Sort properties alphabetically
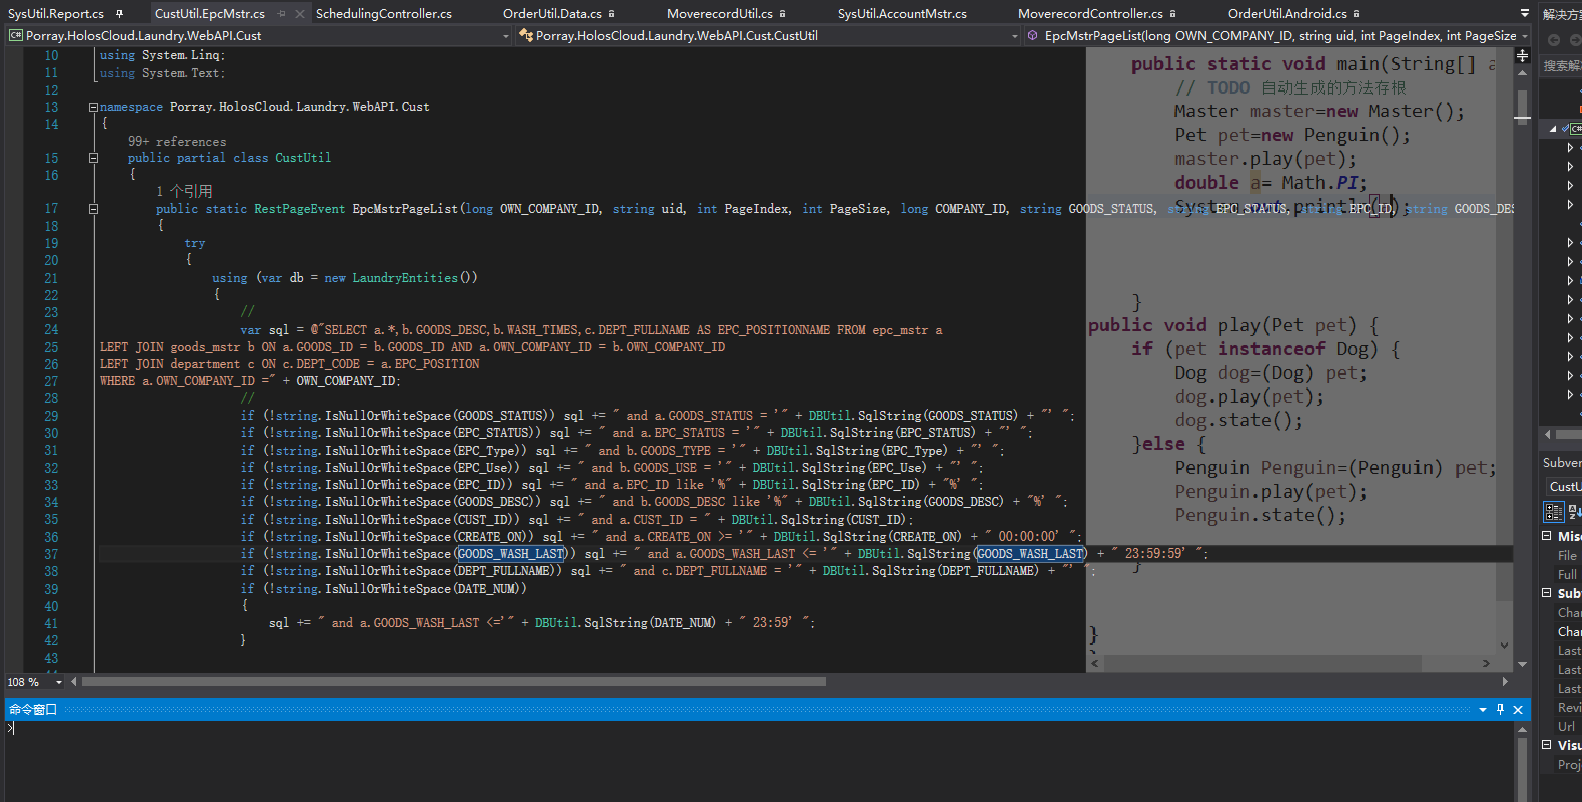 click(x=1574, y=512)
